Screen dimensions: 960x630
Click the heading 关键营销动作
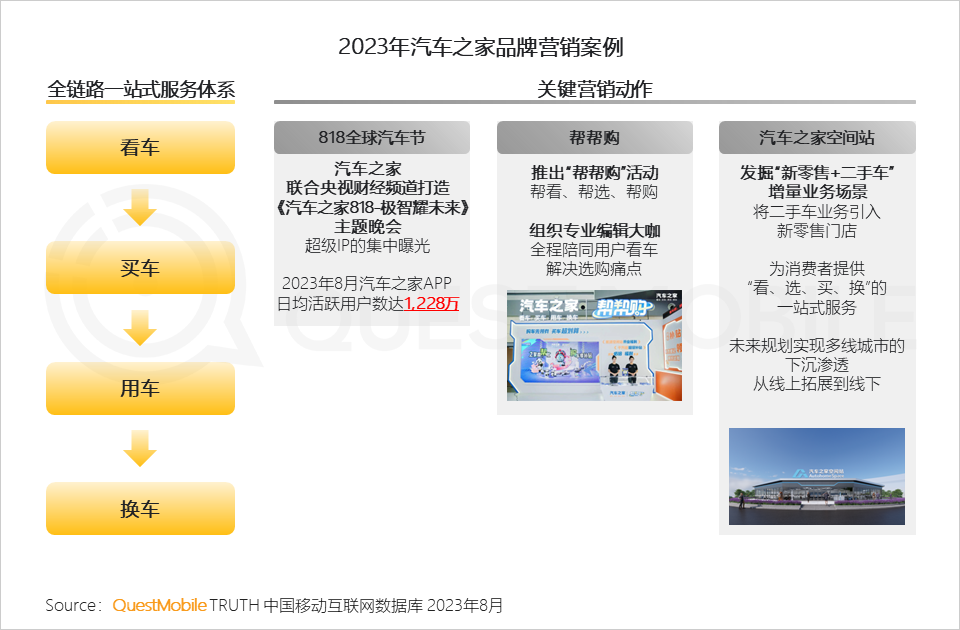pyautogui.click(x=594, y=89)
